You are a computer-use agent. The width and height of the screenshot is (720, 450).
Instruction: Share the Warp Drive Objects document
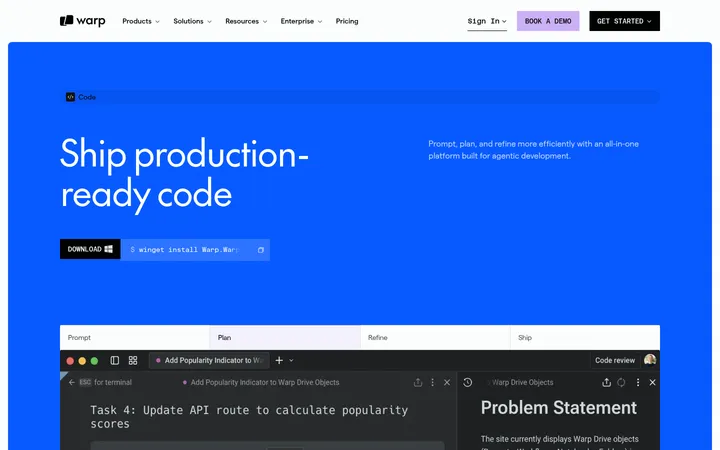[607, 382]
